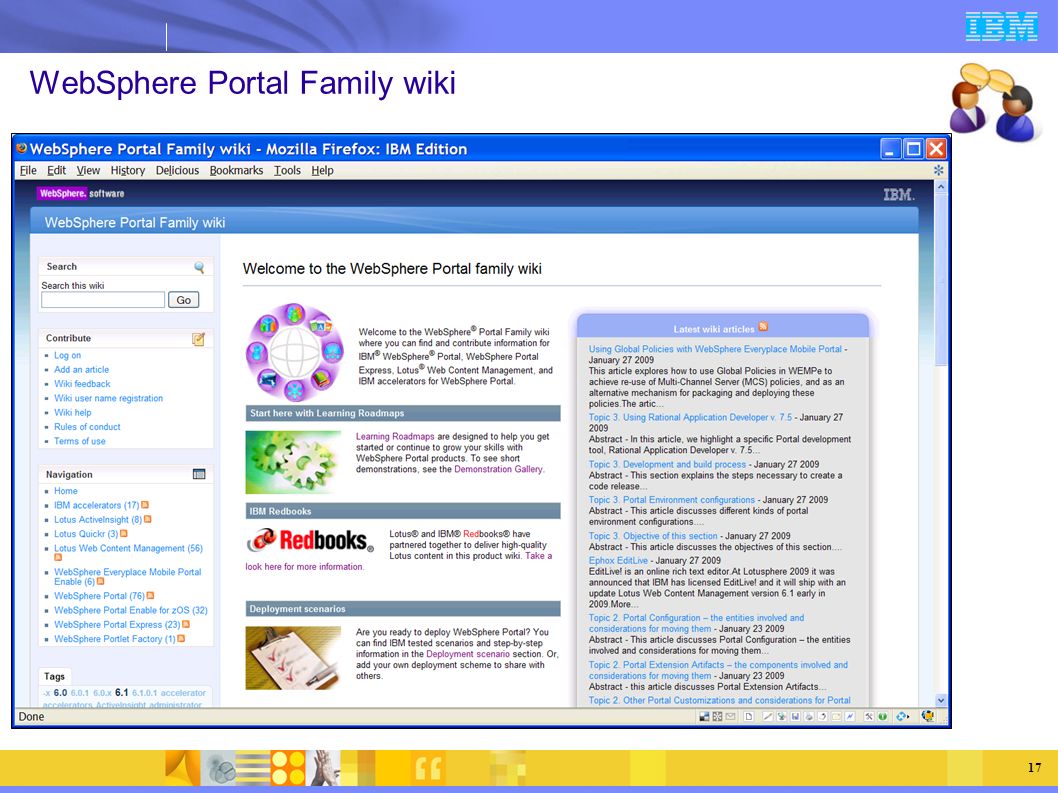The height and width of the screenshot is (793, 1058).
Task: Click the green gears Learning Roadmaps image
Action: click(294, 462)
